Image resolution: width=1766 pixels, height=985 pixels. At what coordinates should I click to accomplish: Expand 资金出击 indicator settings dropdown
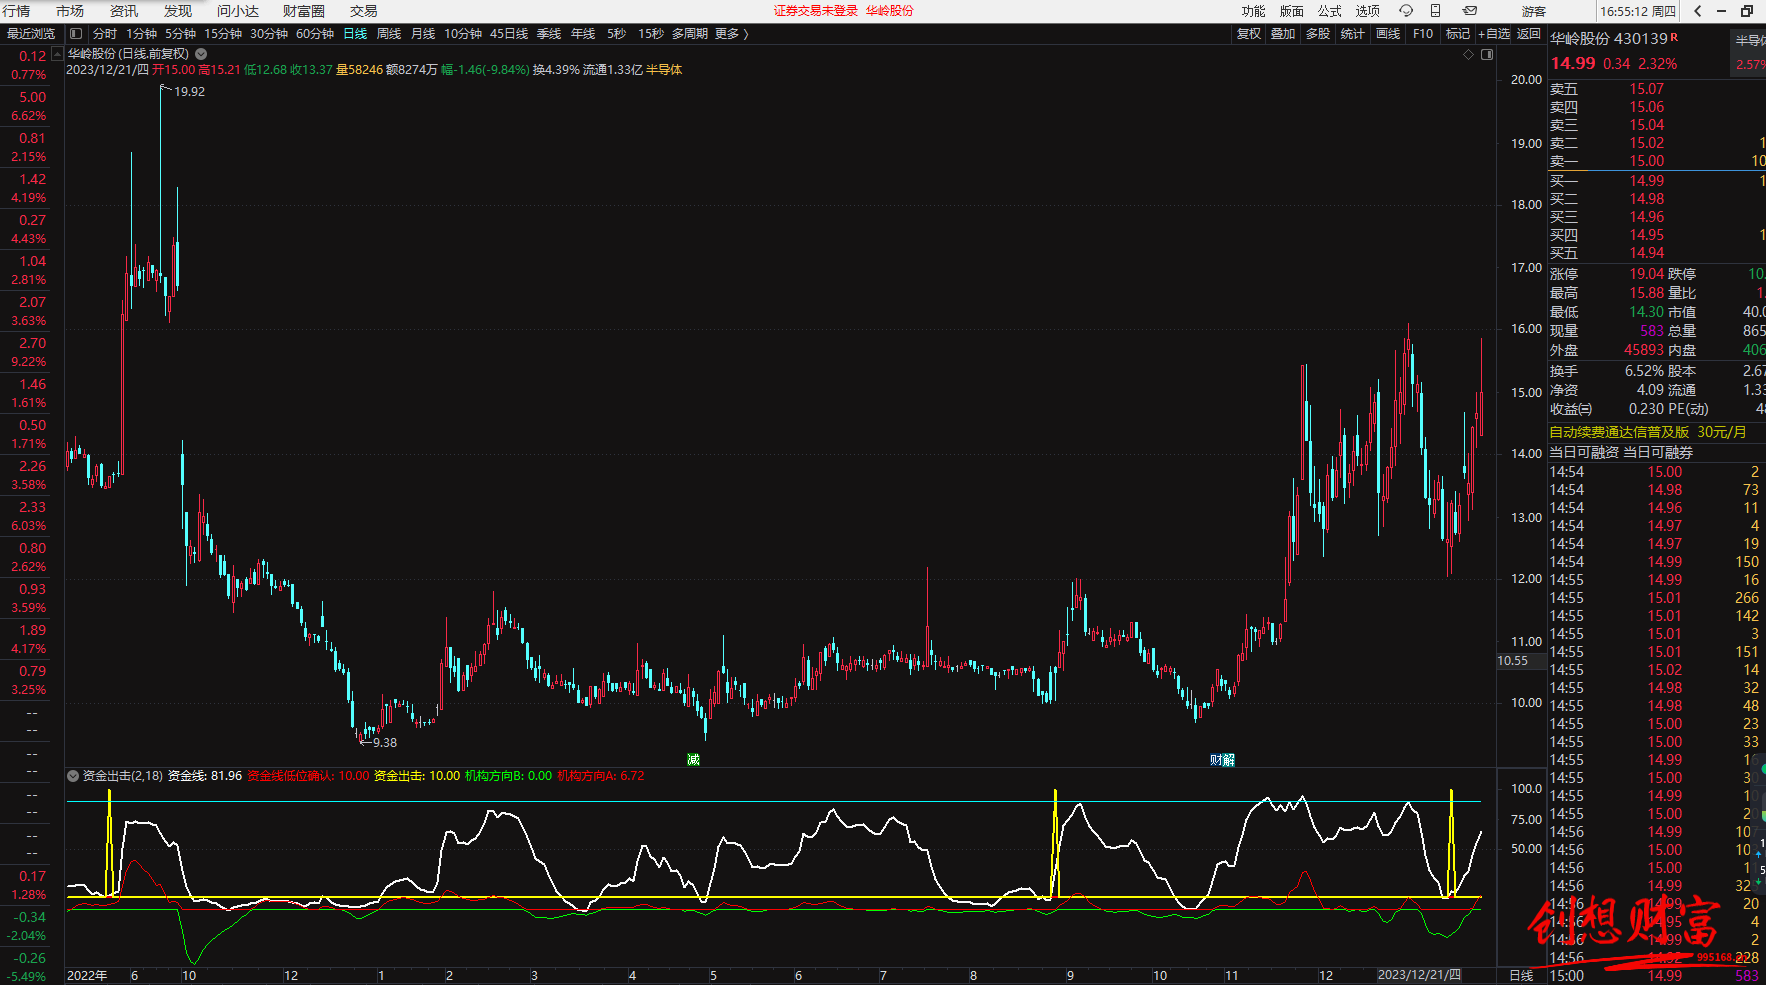coord(73,776)
